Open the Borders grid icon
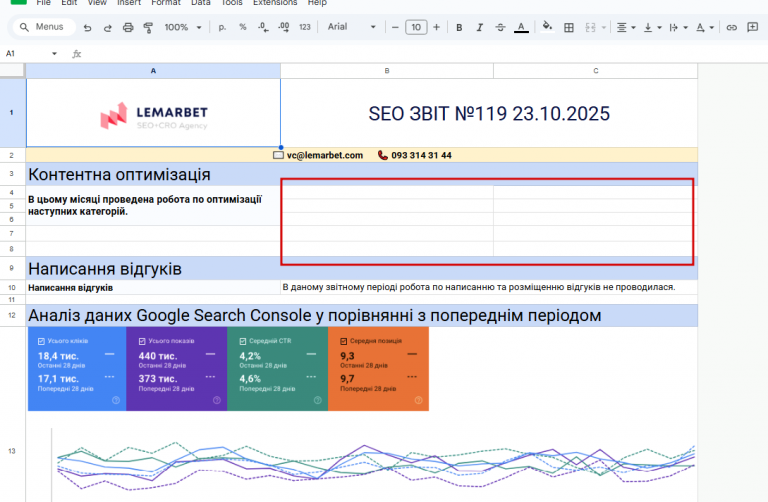The width and height of the screenshot is (768, 502). (569, 27)
